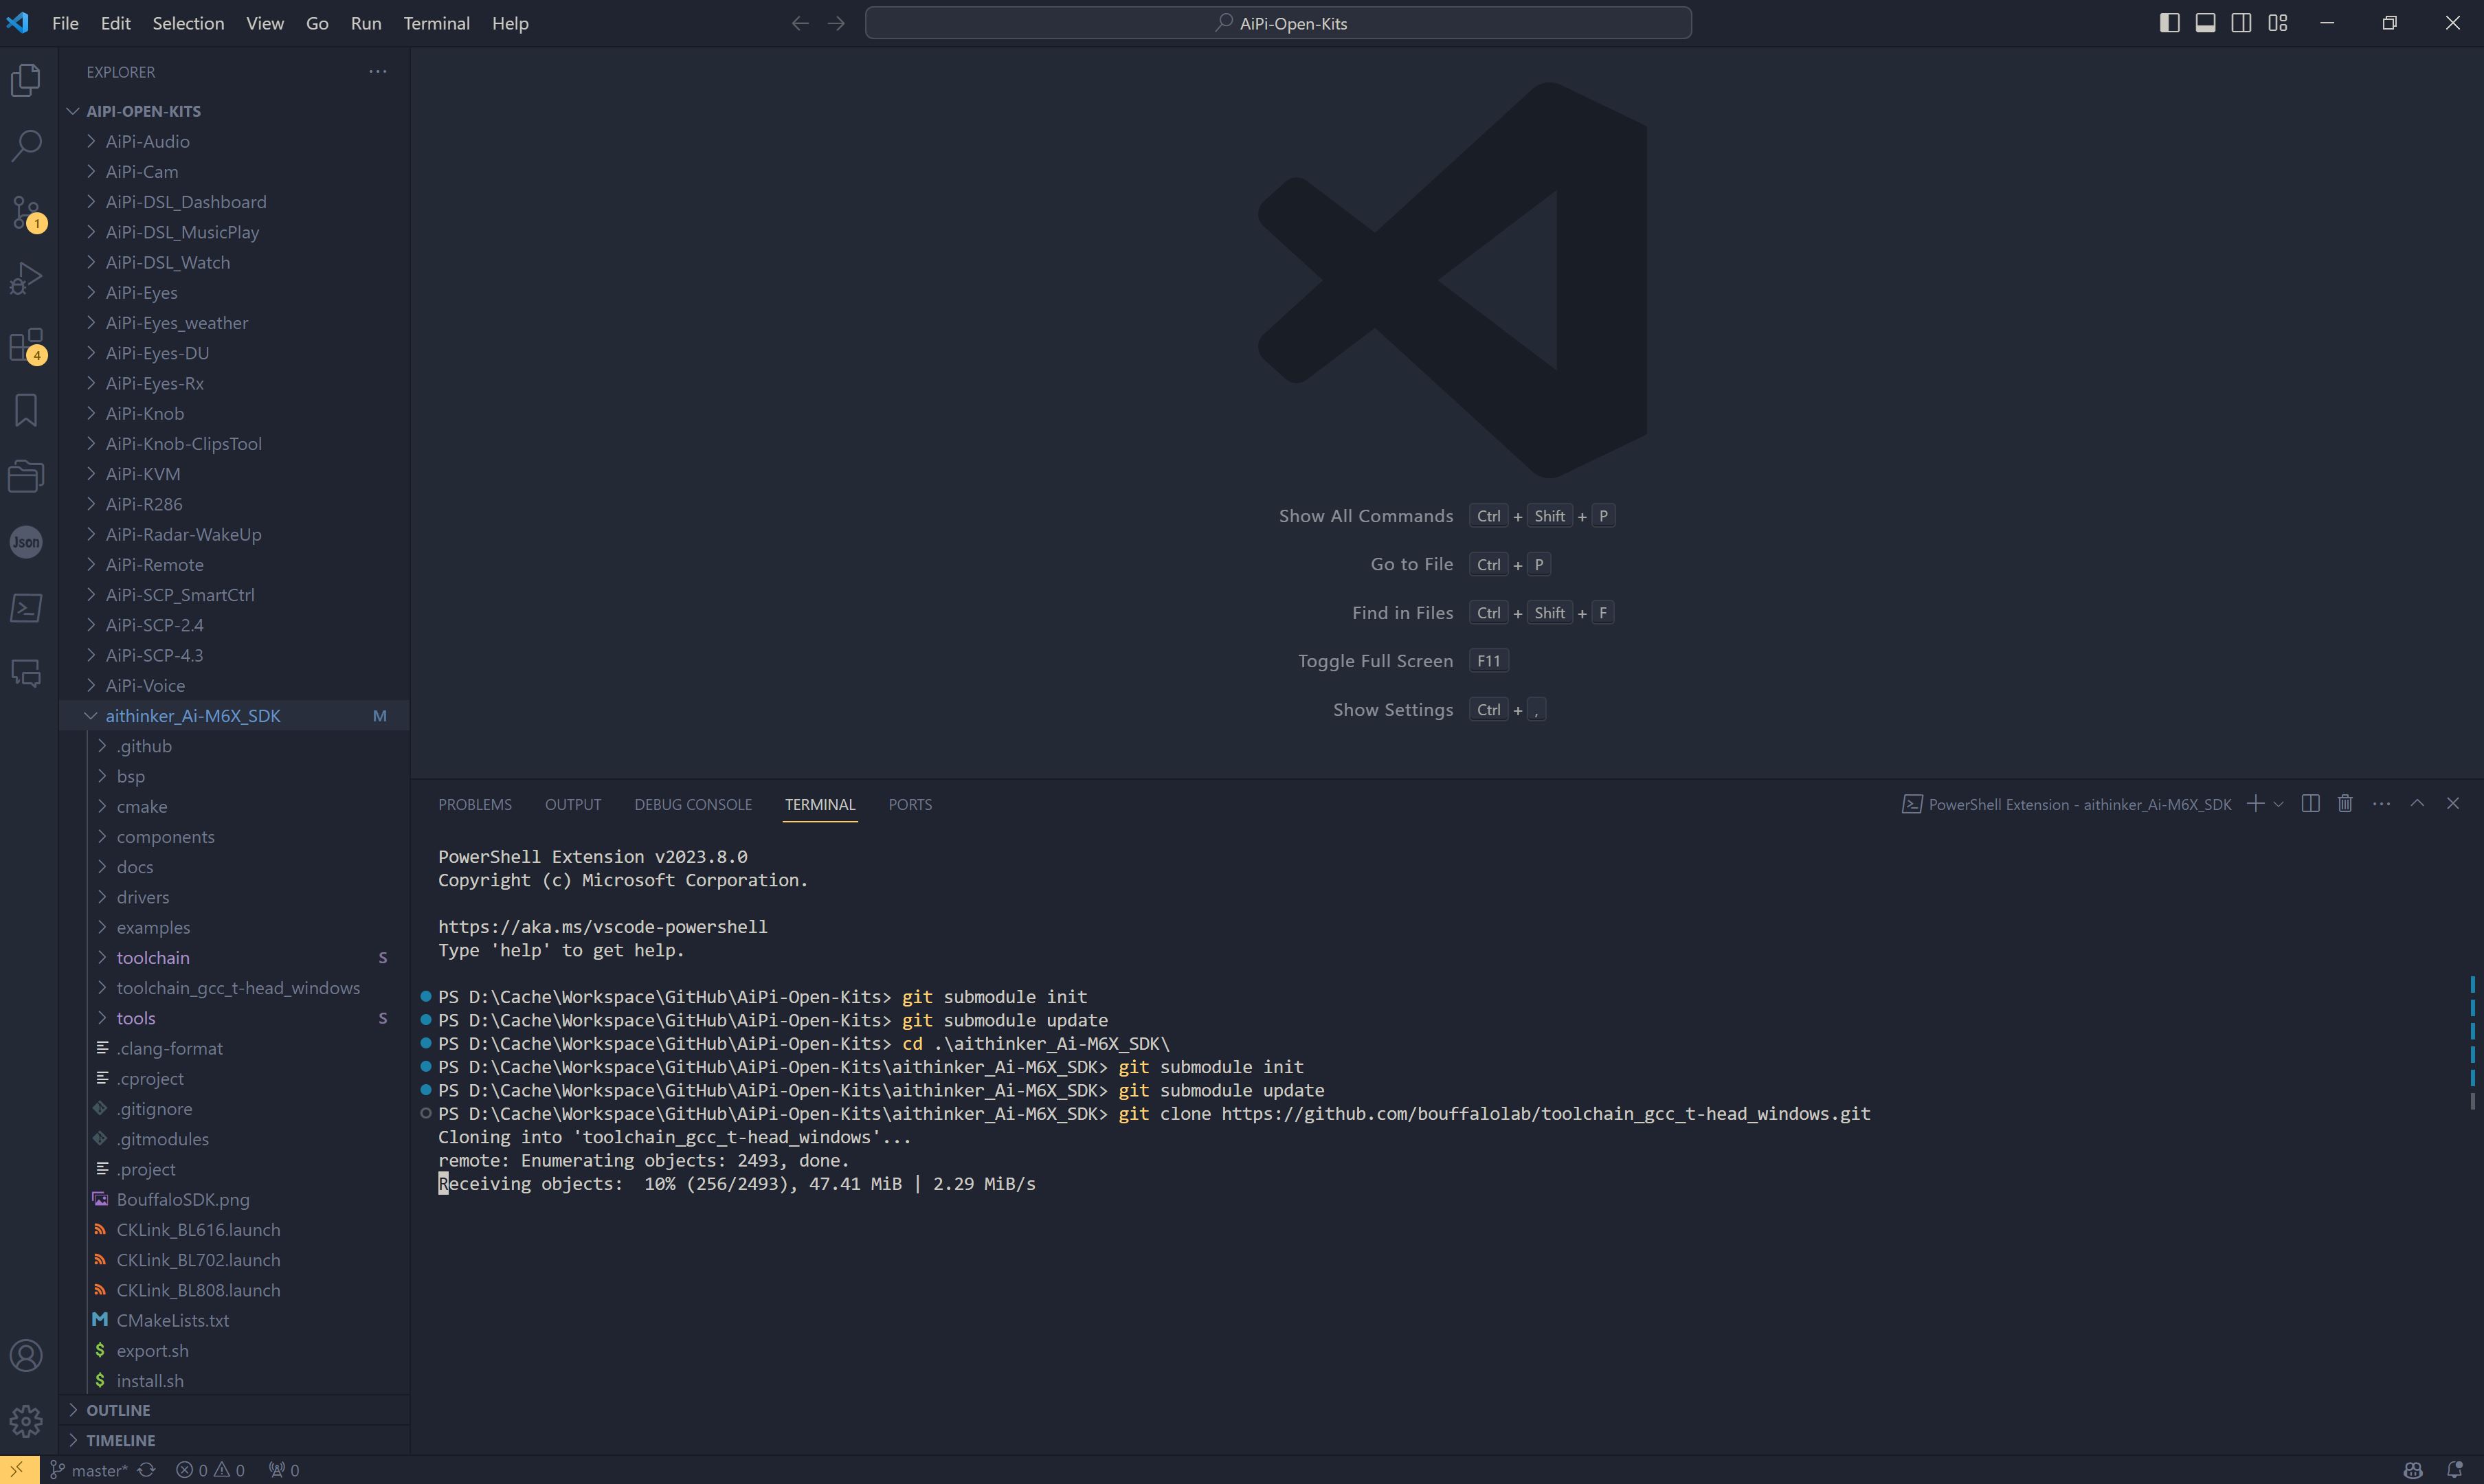2484x1484 pixels.
Task: Synchronize changes icon in status bar
Action: coord(147,1469)
